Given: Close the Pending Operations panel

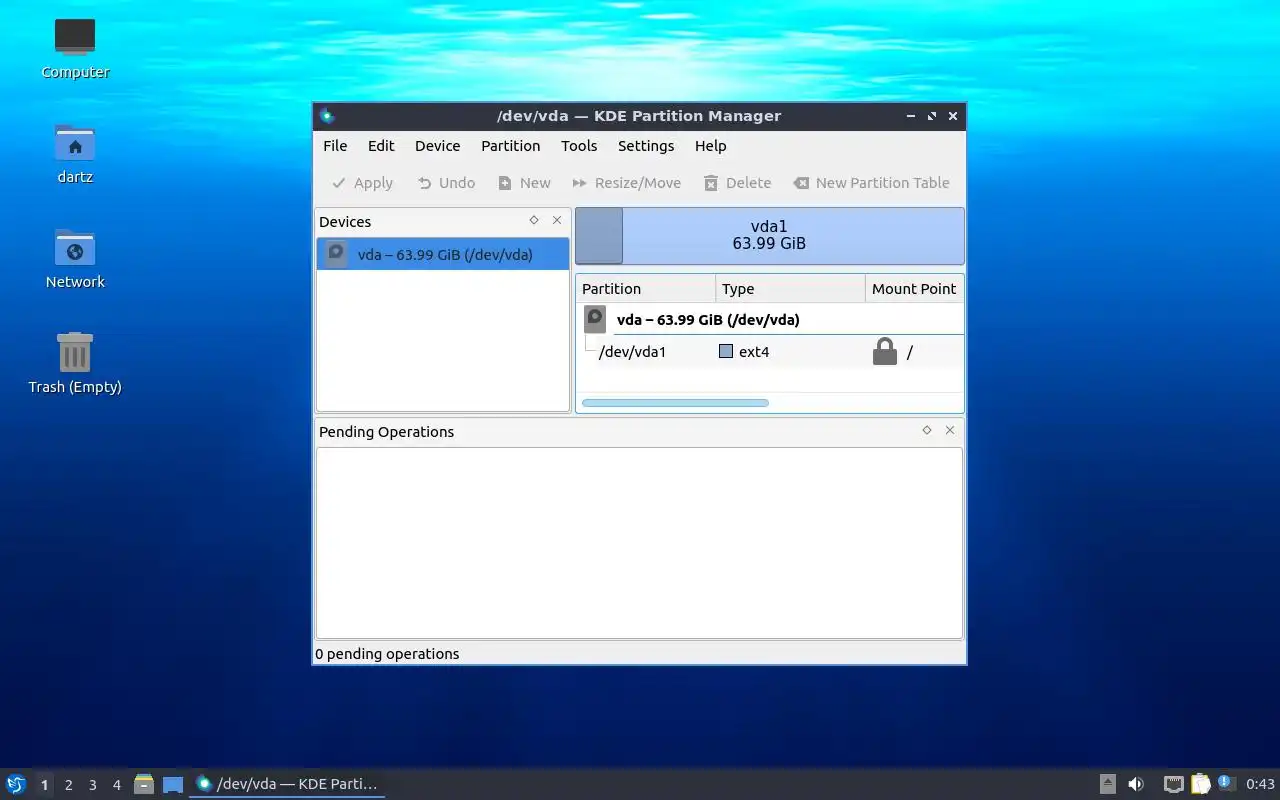Looking at the screenshot, I should tap(950, 430).
